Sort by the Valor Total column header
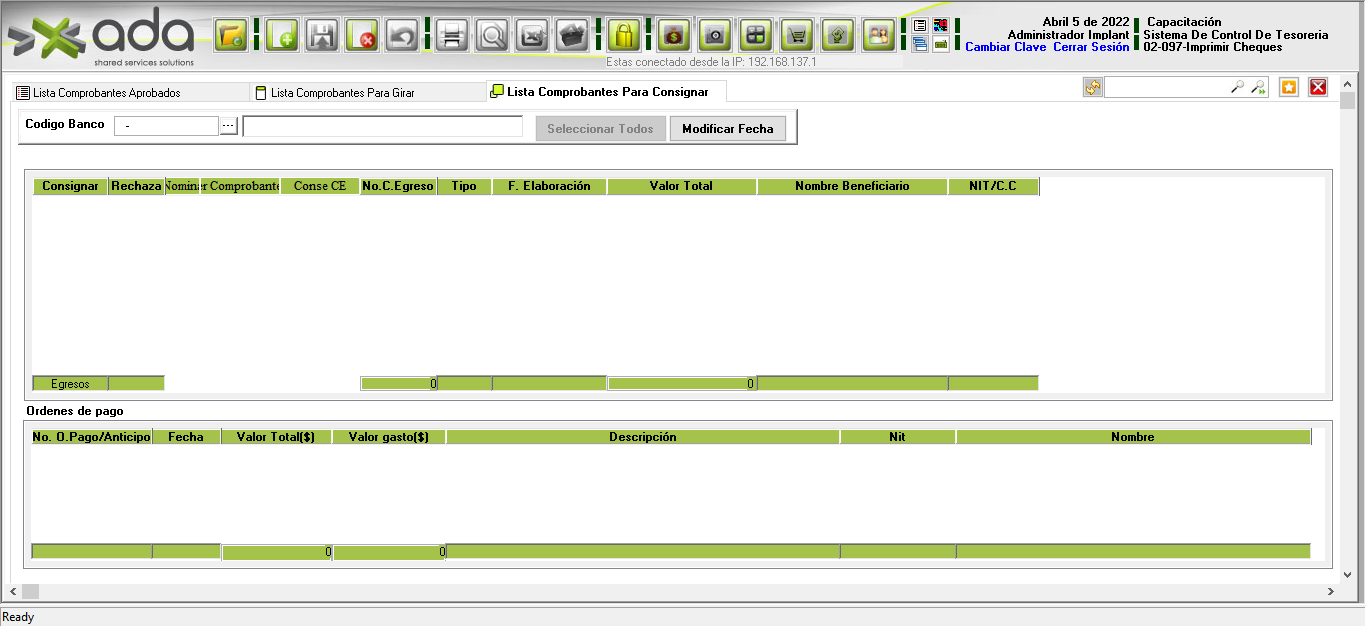1366x627 pixels. click(x=681, y=186)
